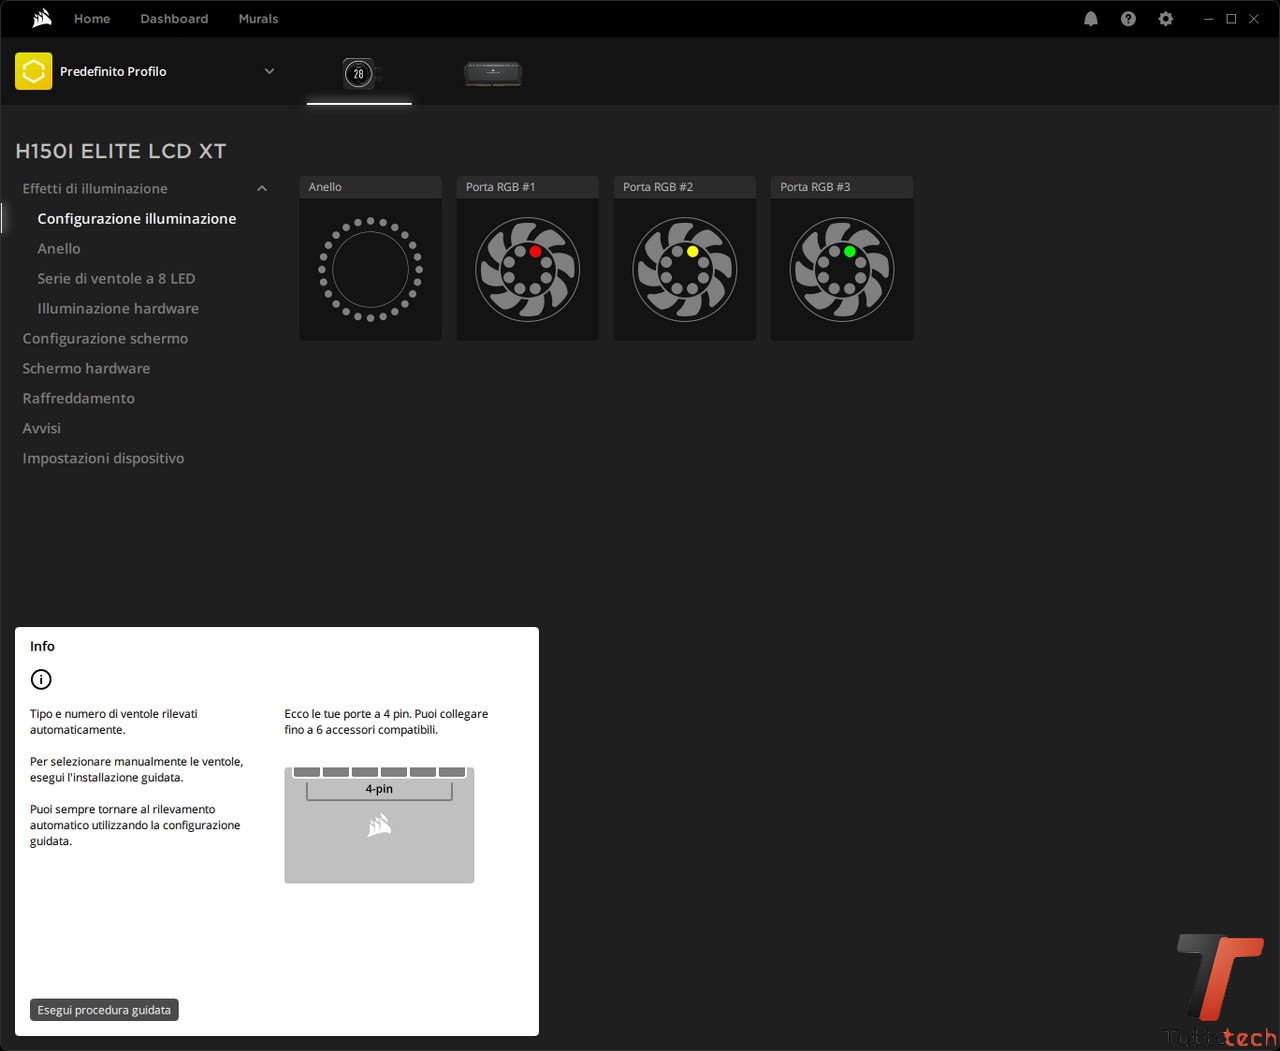
Task: Switch to the Murals tab
Action: pyautogui.click(x=258, y=19)
